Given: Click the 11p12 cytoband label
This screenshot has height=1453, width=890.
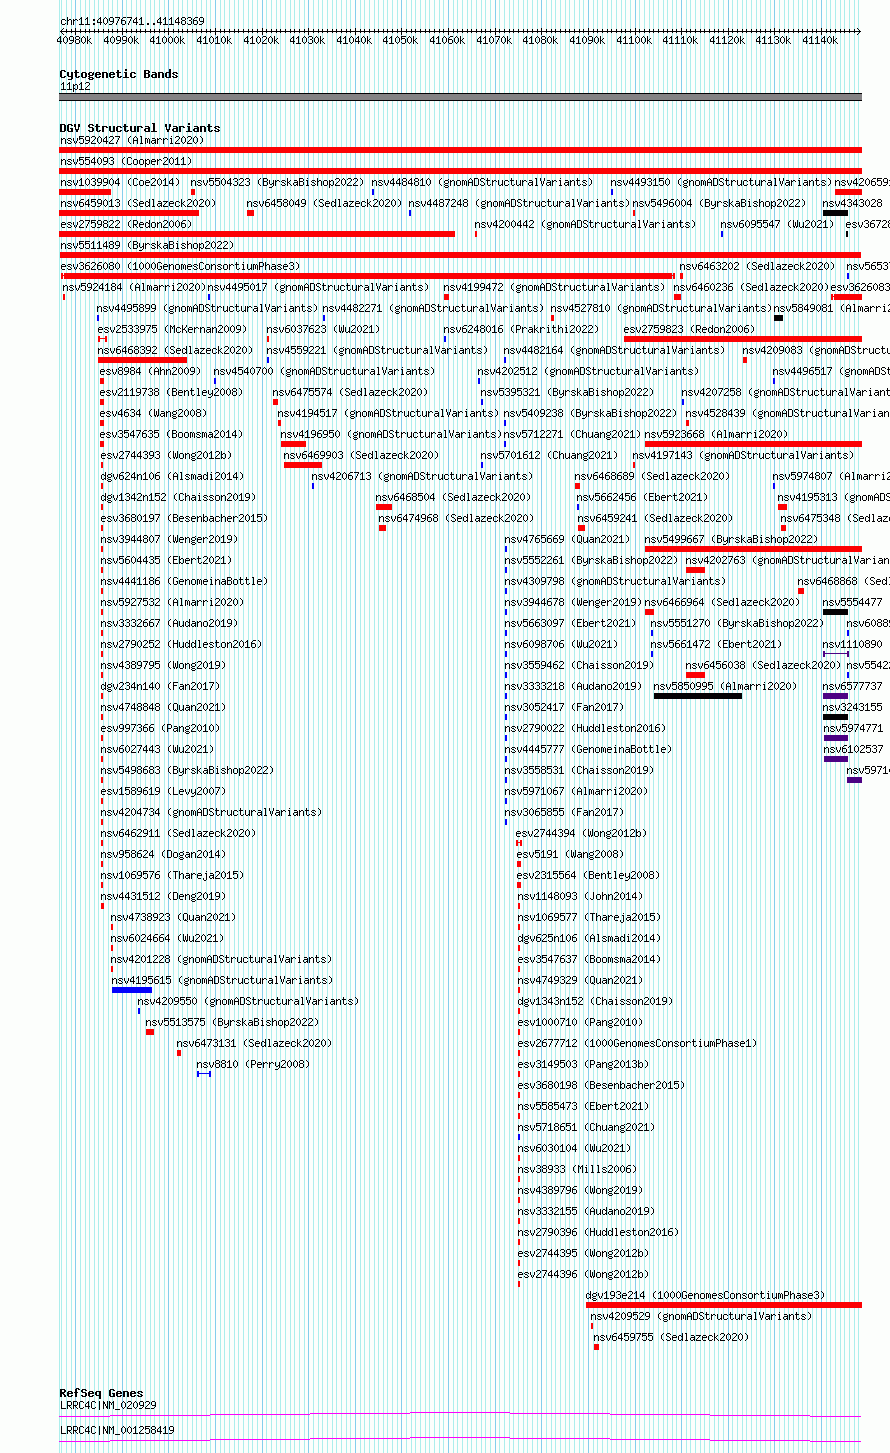Looking at the screenshot, I should tap(74, 86).
